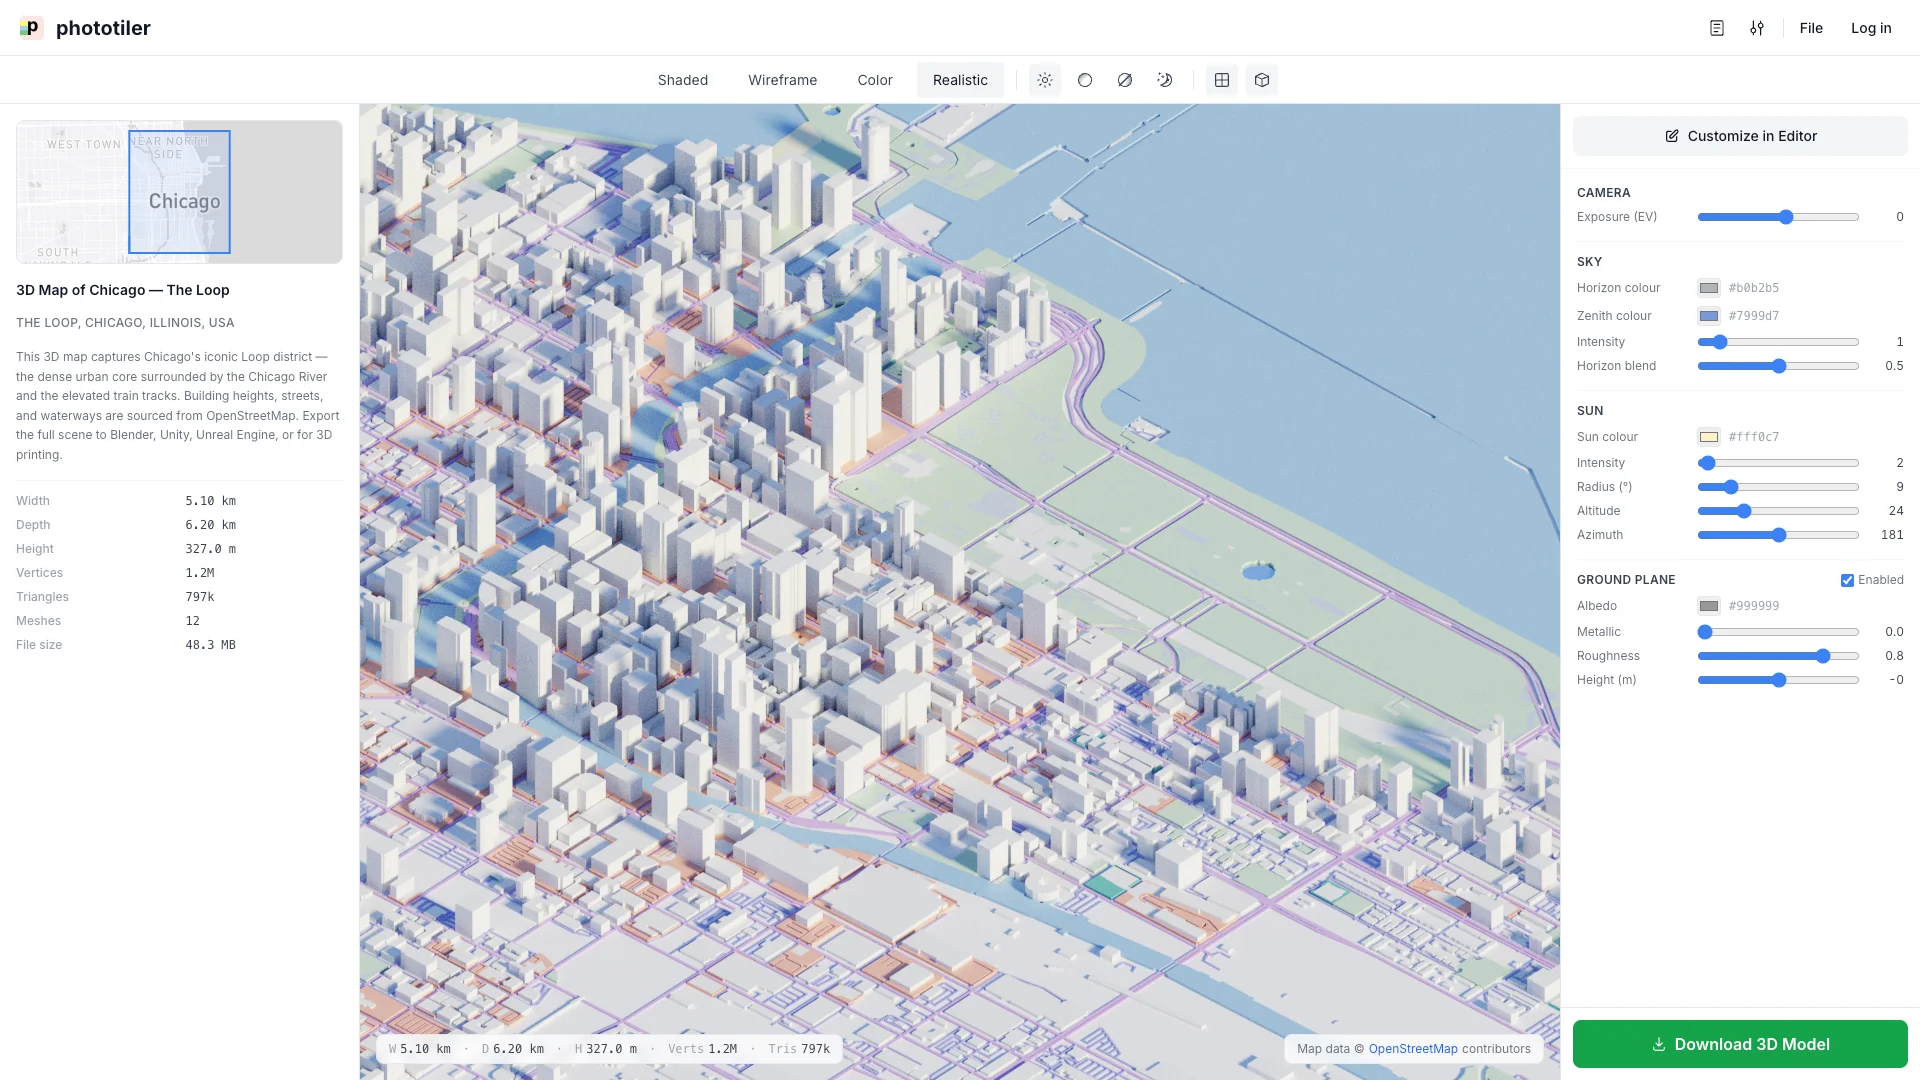Select the slashed circle icon
The image size is (1920, 1080).
[x=1125, y=80]
